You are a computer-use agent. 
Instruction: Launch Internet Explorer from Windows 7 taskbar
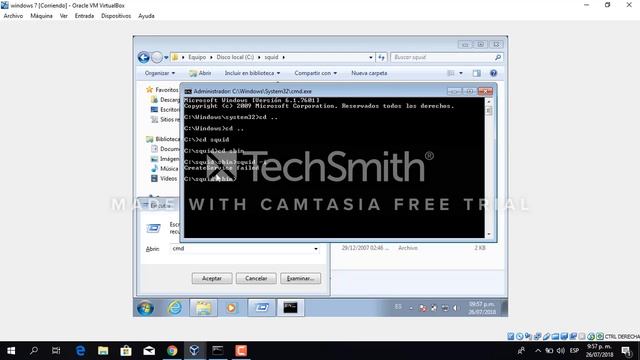[175, 308]
